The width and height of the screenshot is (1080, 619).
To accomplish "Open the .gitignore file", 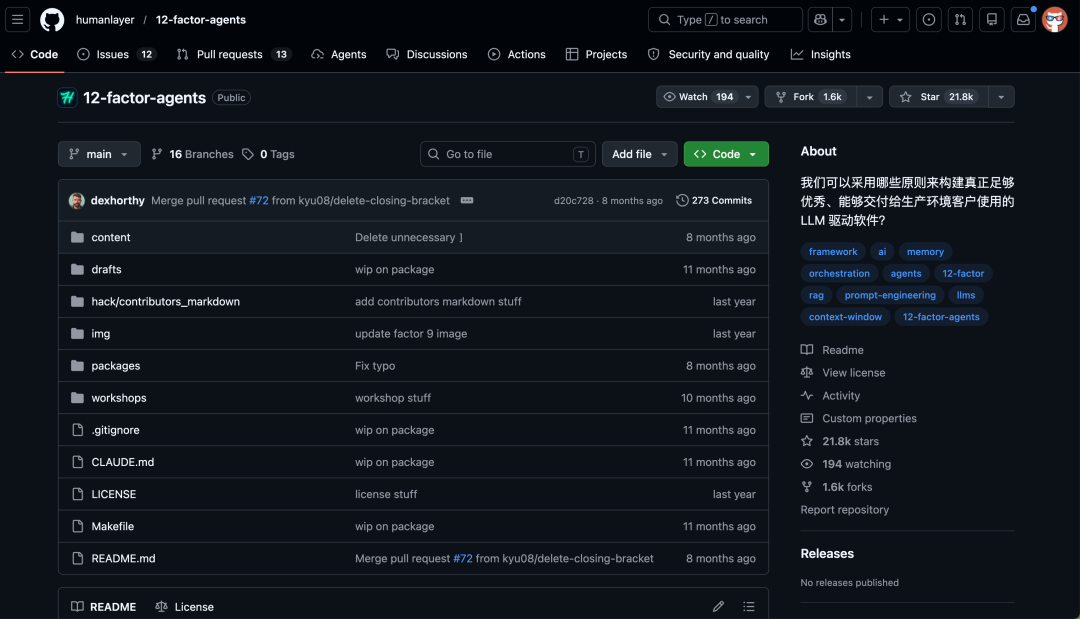I will pos(115,430).
